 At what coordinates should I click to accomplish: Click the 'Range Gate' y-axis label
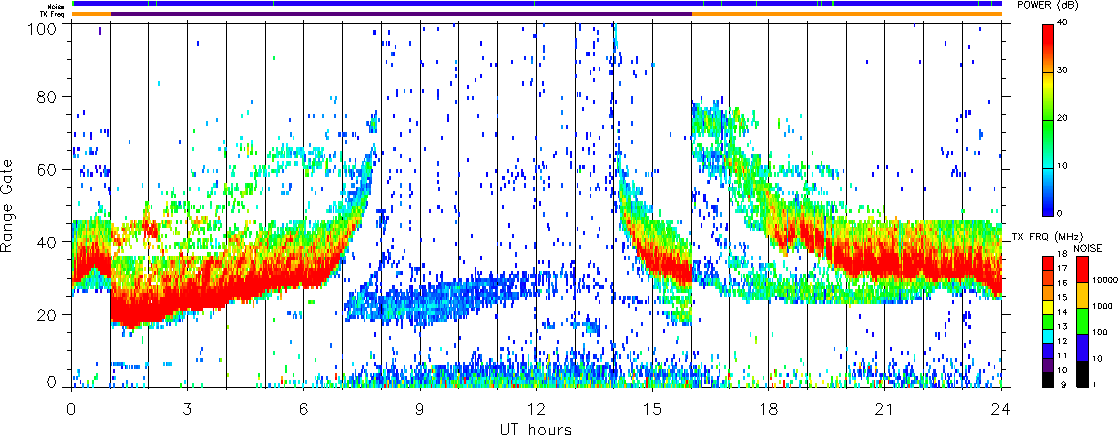coord(7,204)
